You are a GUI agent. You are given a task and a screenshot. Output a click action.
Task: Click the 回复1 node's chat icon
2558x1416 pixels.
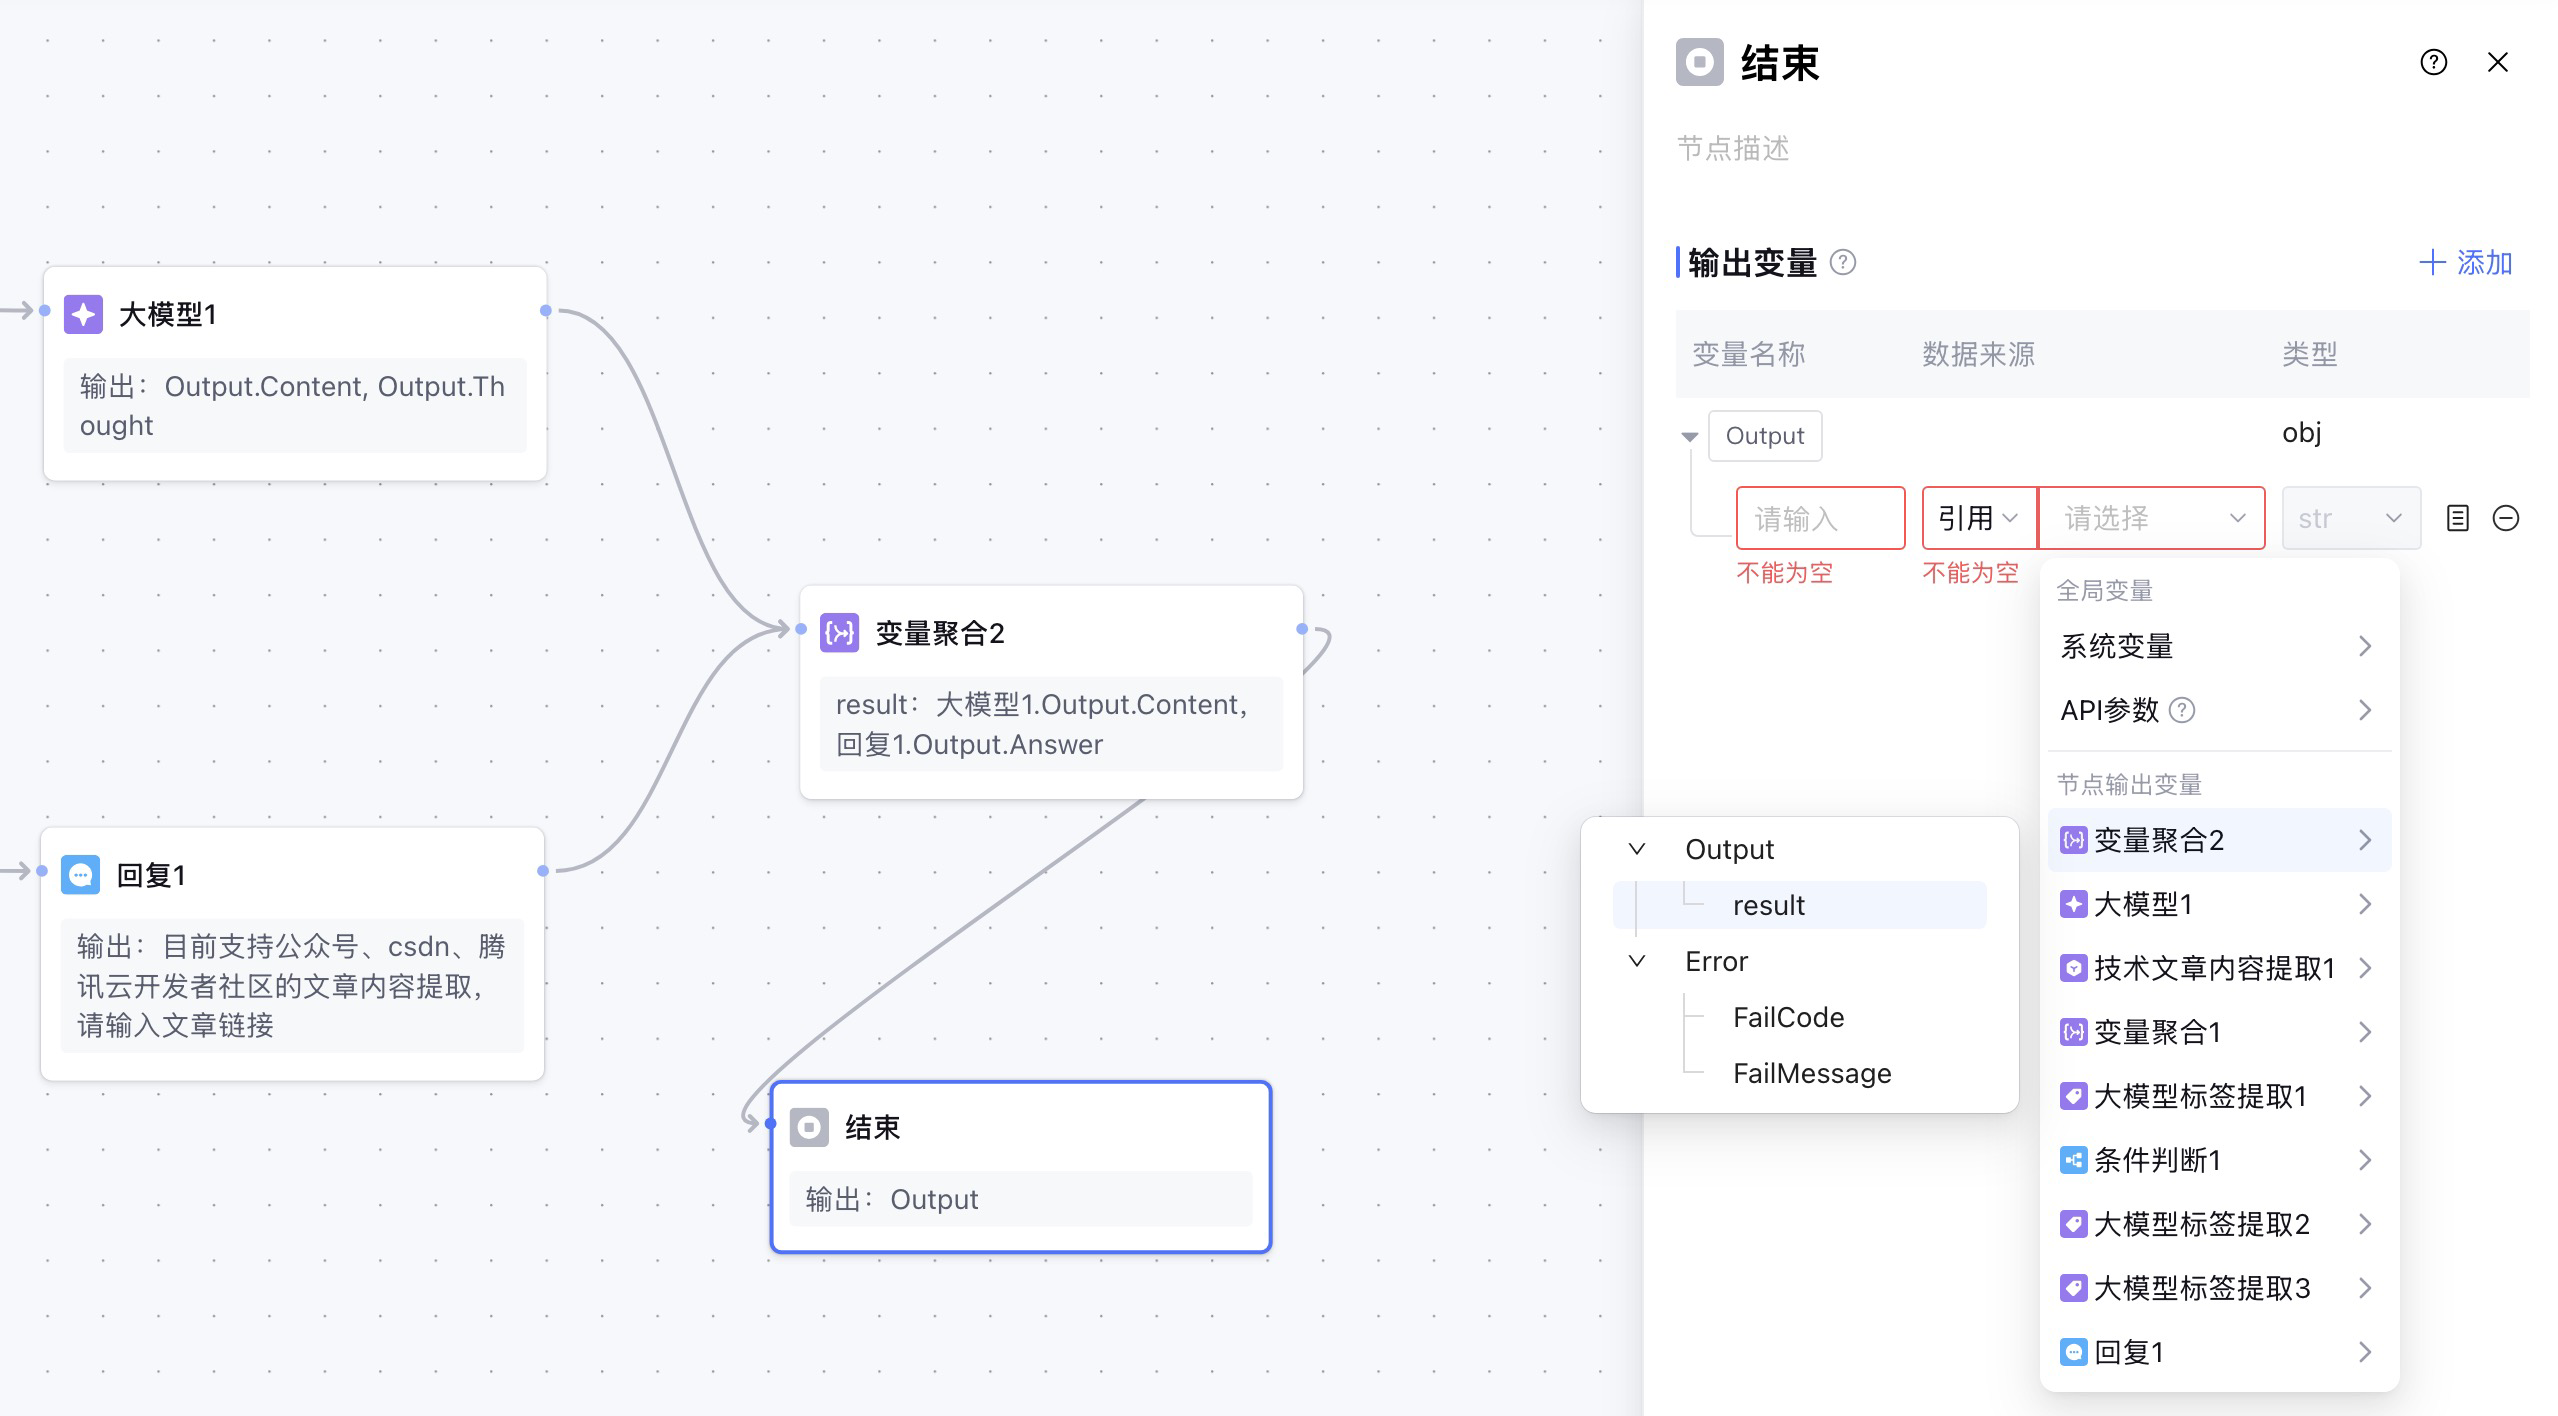(80, 875)
